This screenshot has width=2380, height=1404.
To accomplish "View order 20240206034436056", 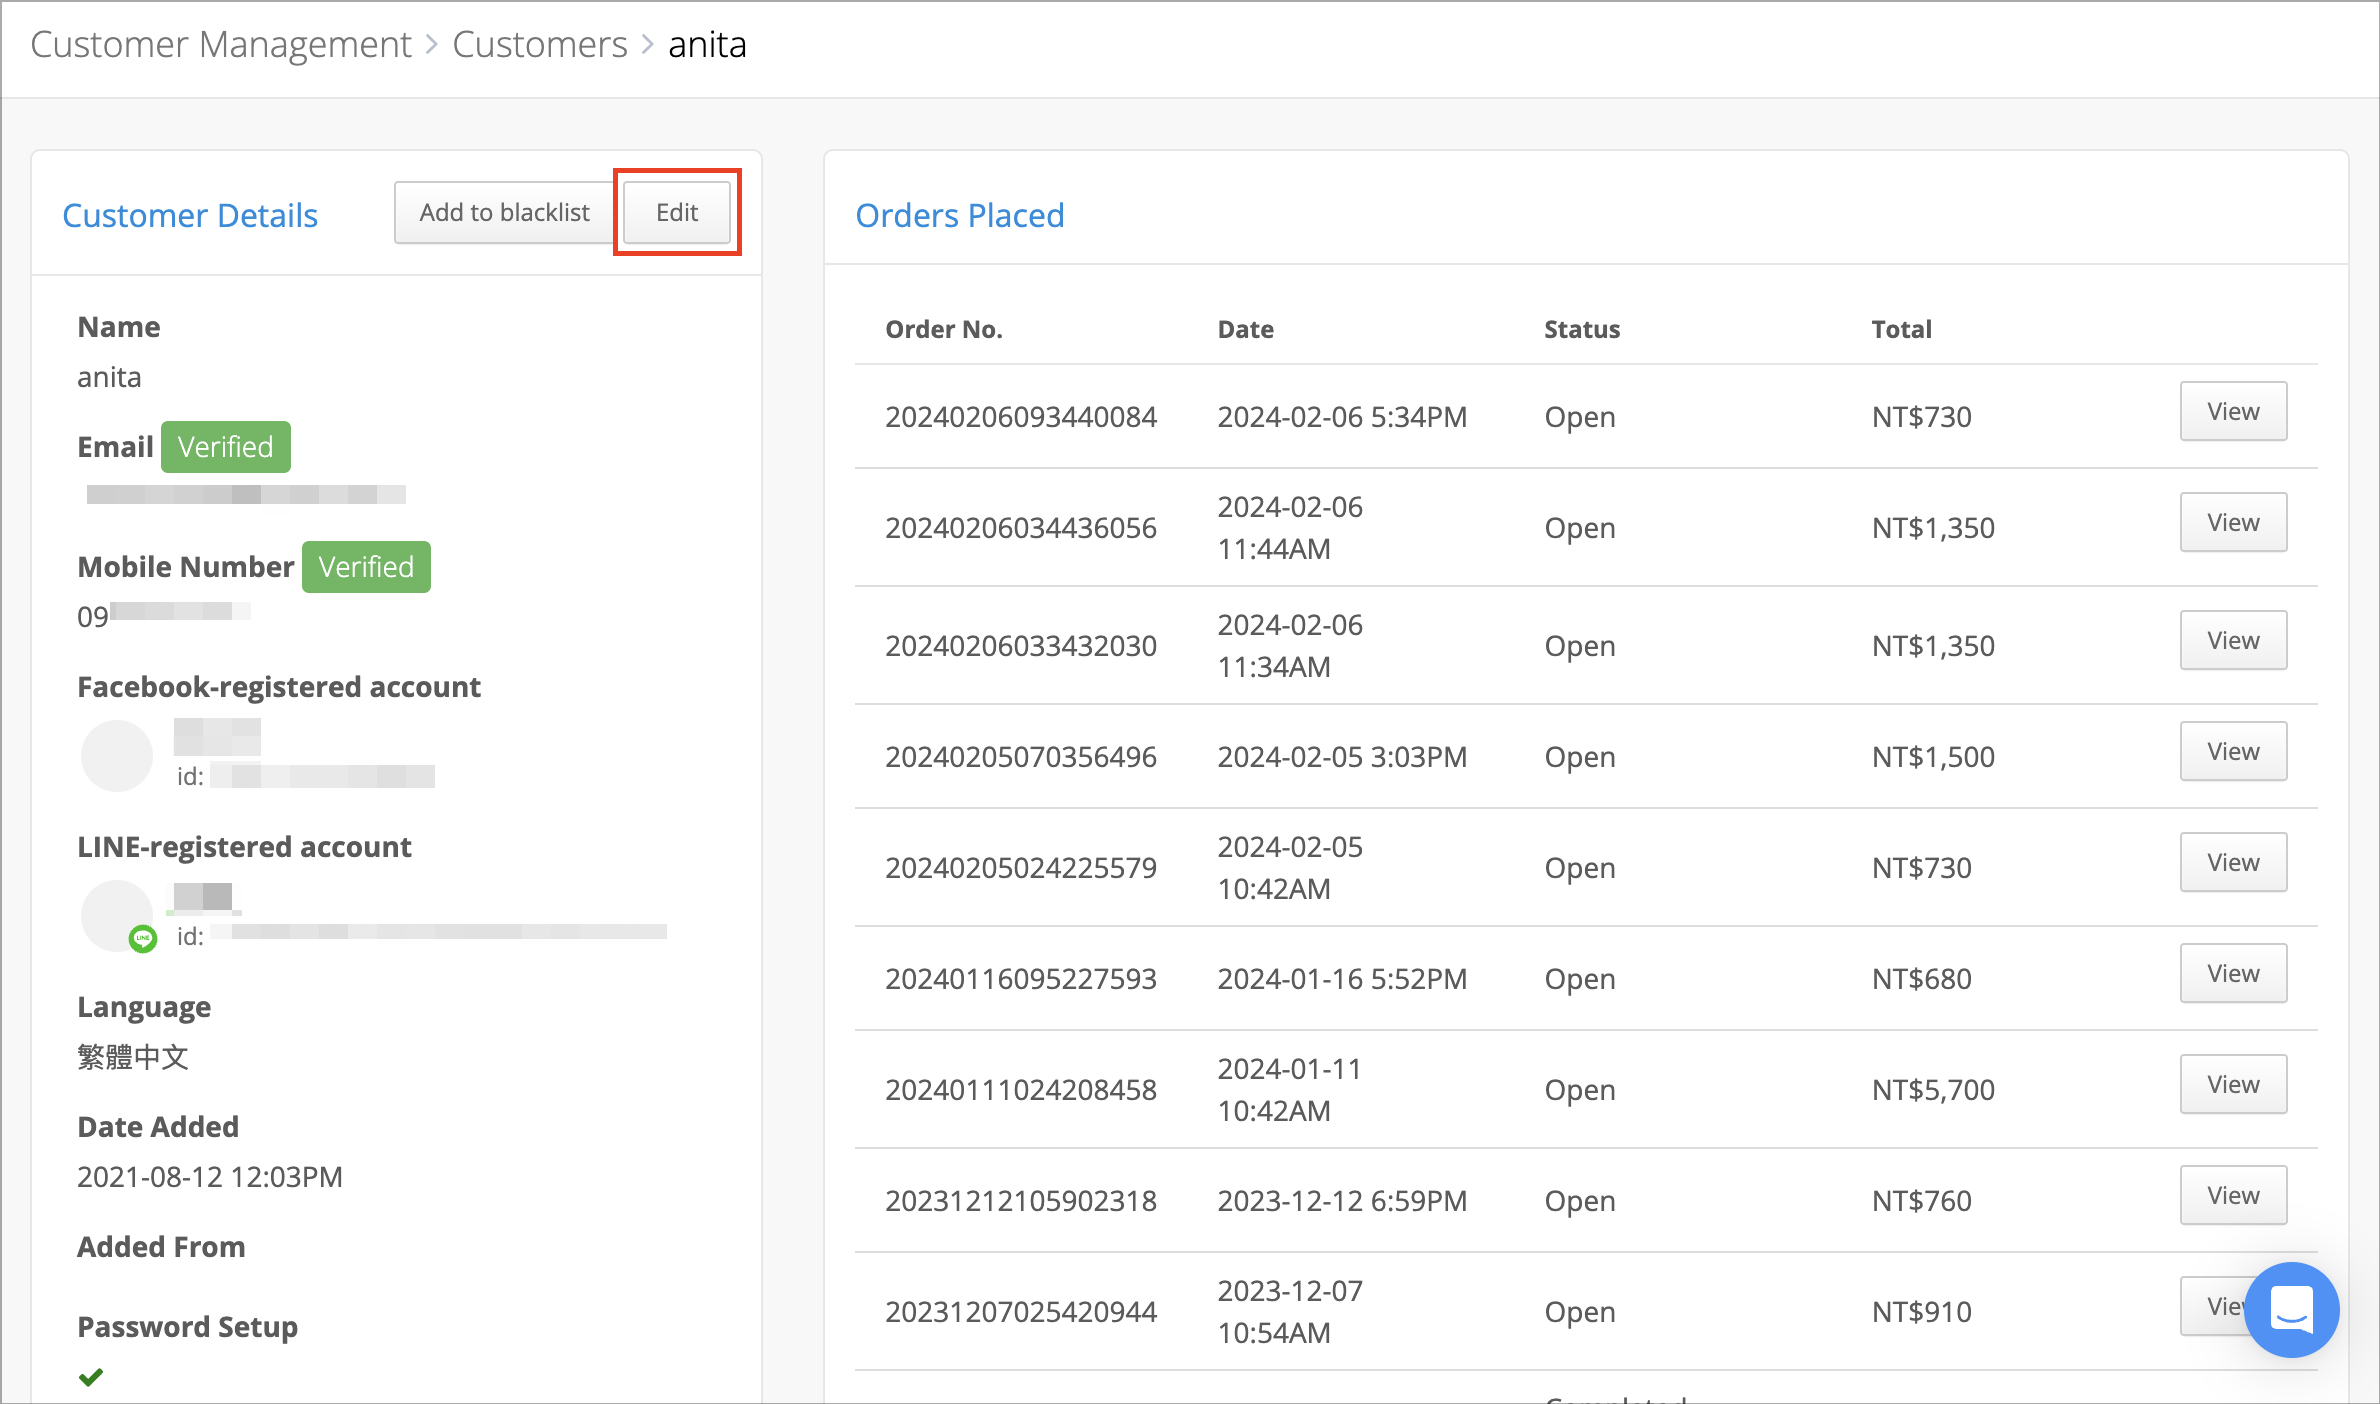I will (x=2232, y=522).
